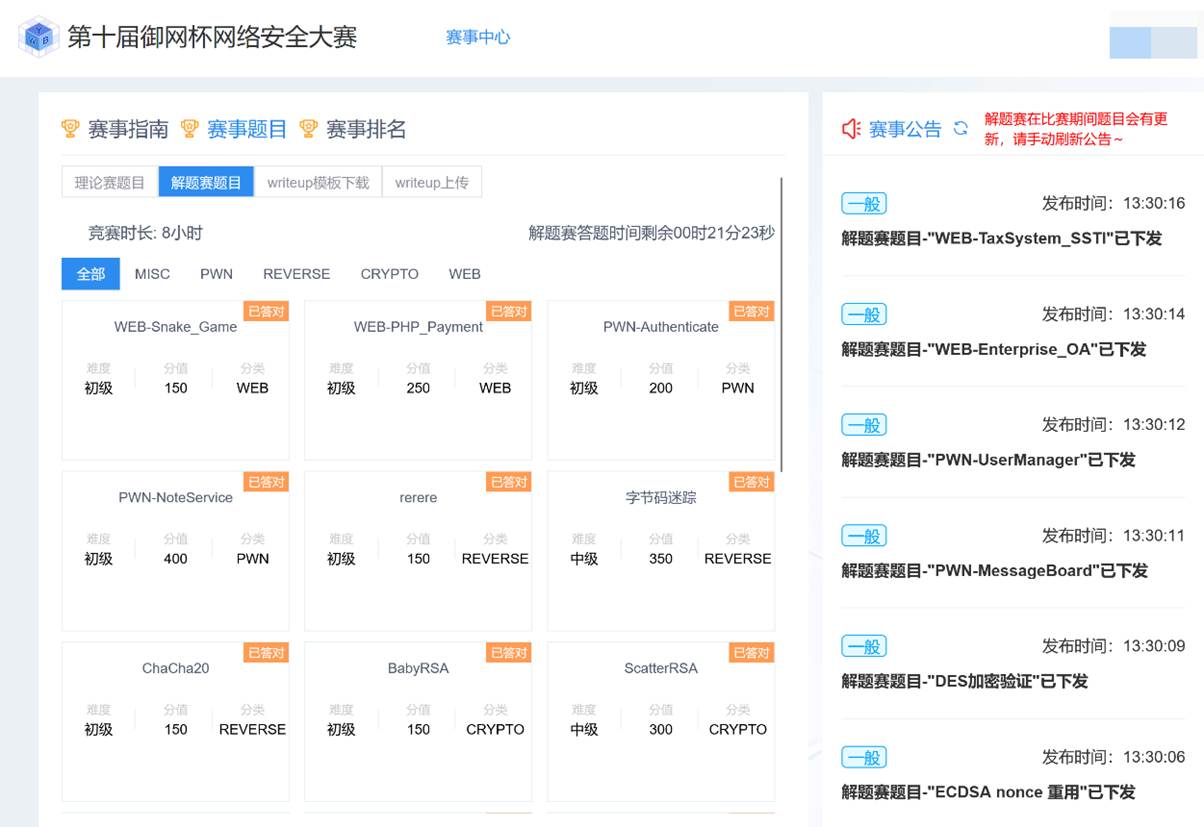
Task: Click 一般 tag of the 13:30:06 announcement
Action: coord(864,757)
